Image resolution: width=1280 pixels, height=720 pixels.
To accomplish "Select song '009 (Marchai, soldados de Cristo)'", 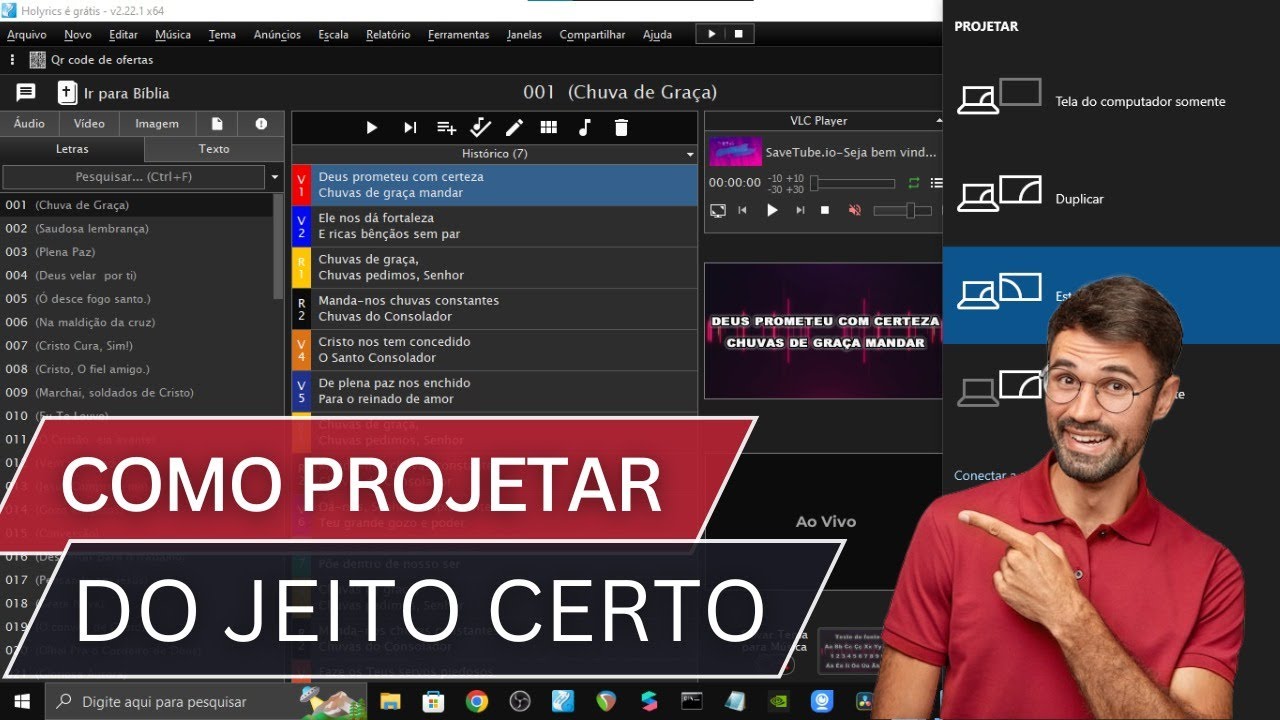I will [136, 392].
